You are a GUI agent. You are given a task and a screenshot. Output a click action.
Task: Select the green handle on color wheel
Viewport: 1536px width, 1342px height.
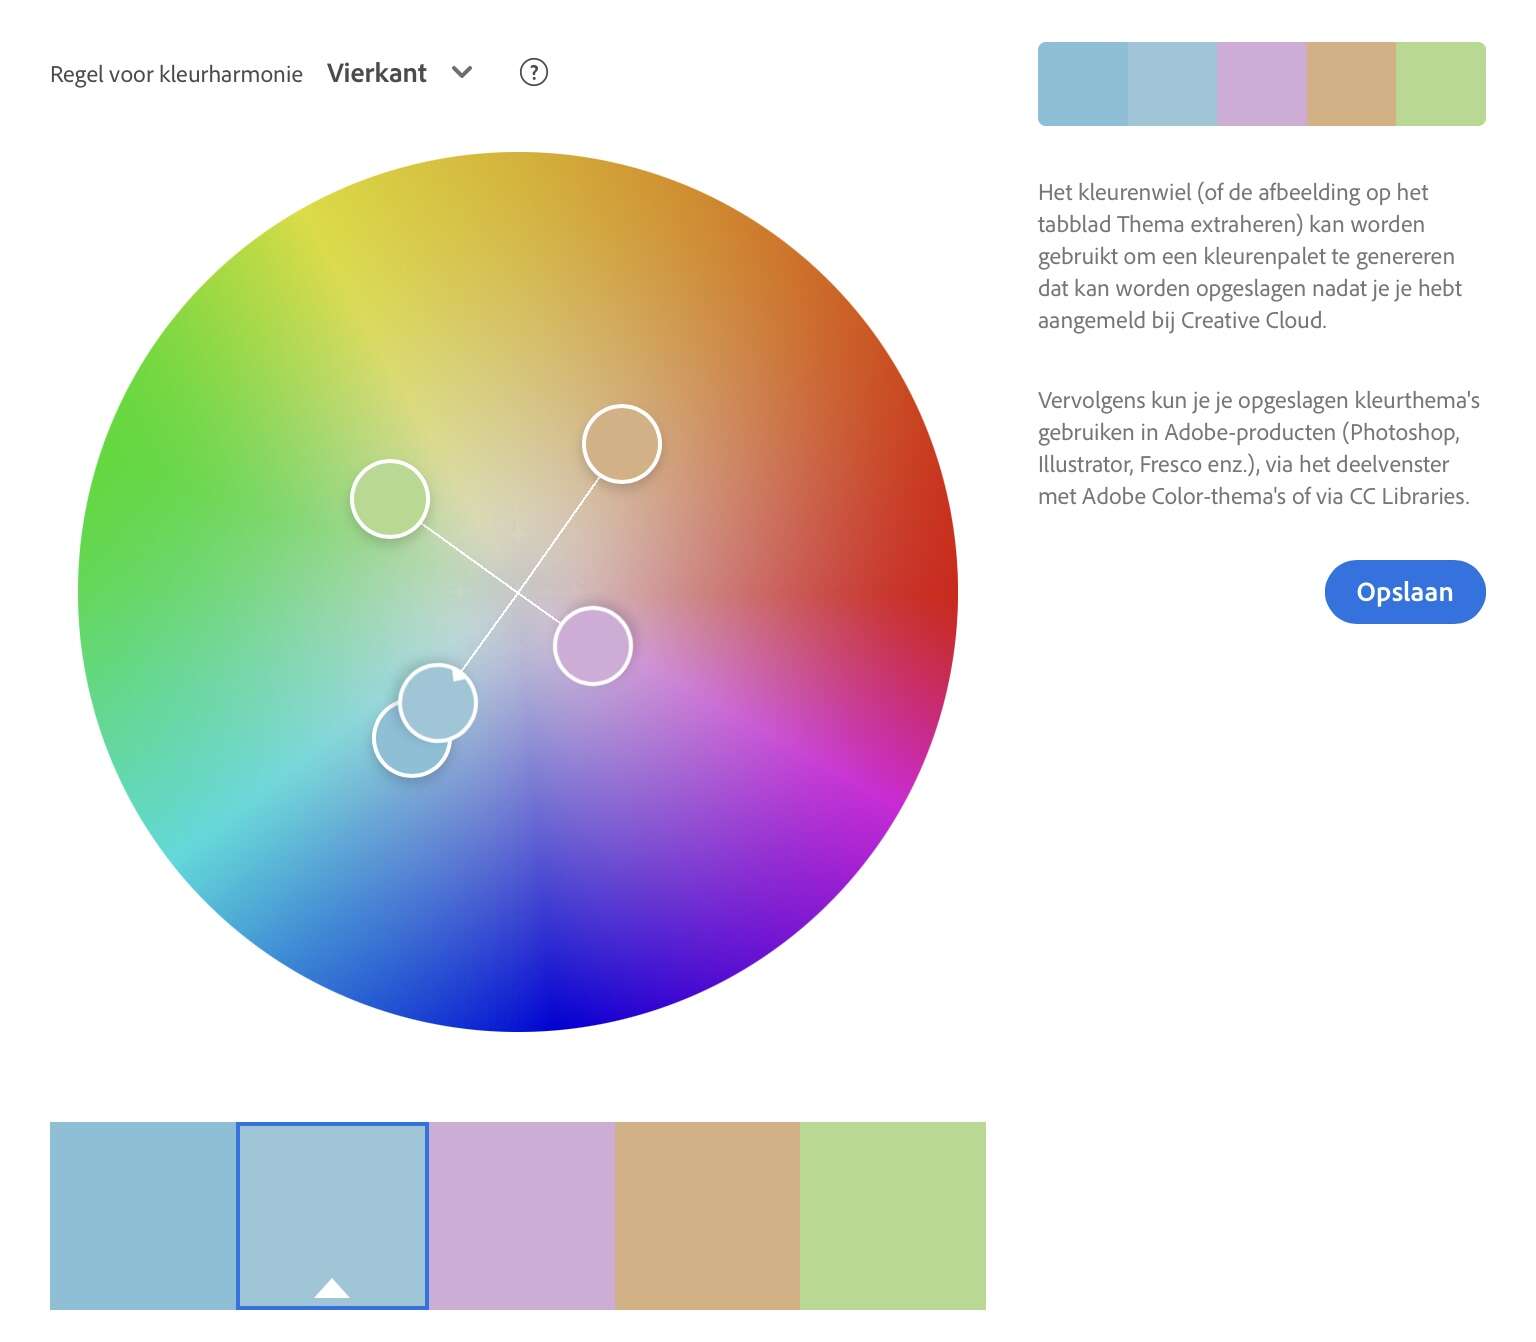pyautogui.click(x=390, y=499)
